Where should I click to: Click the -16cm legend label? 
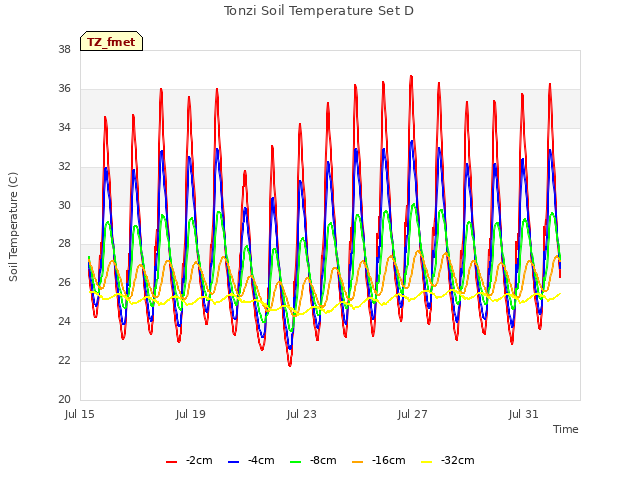[x=389, y=460]
